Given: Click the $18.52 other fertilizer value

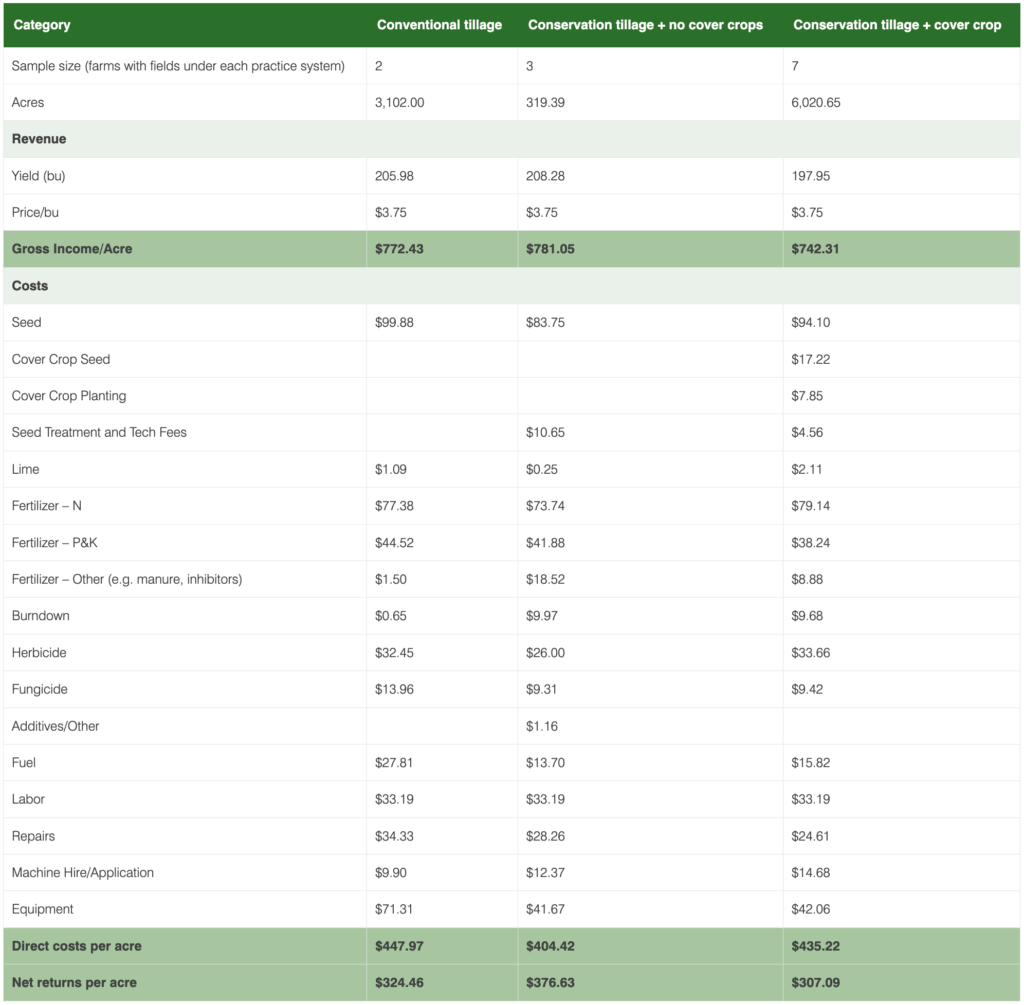Looking at the screenshot, I should point(545,579).
